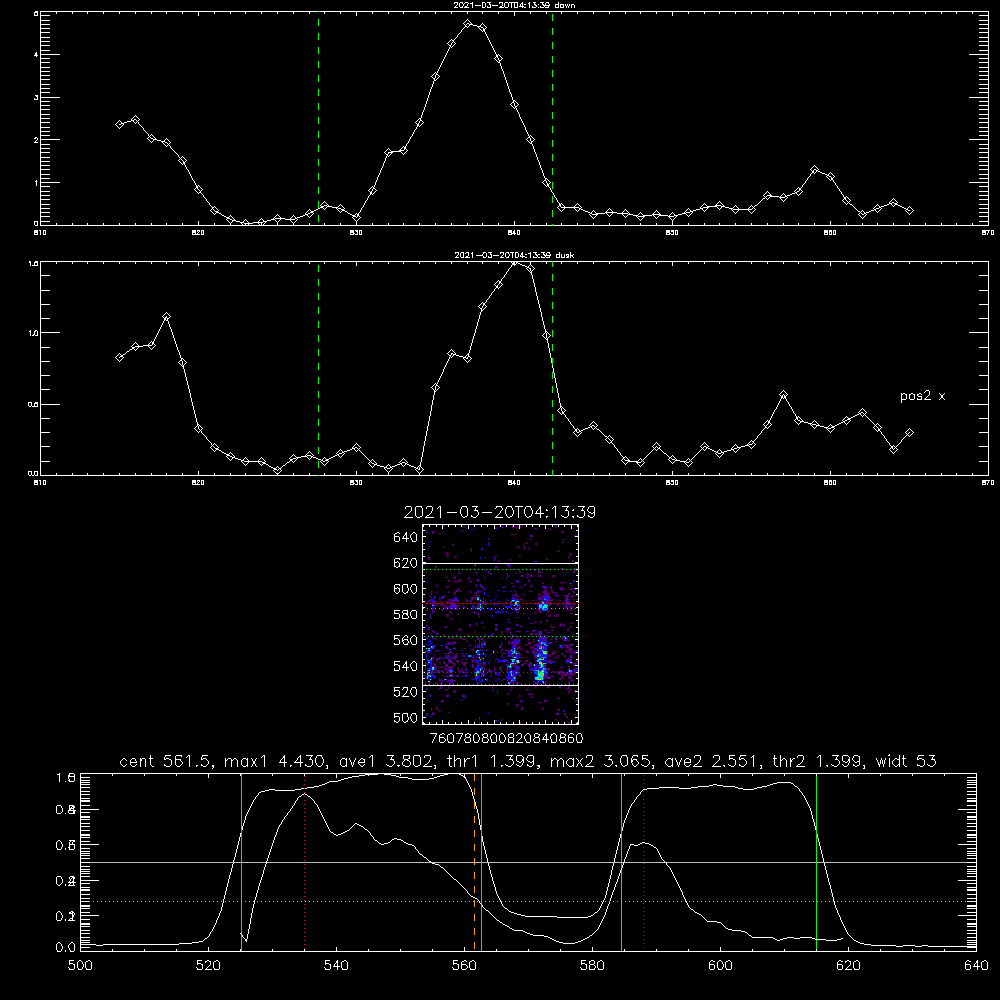The image size is (1000, 1000).
Task: Click the right green dashed line in dusk plot
Action: point(552,368)
